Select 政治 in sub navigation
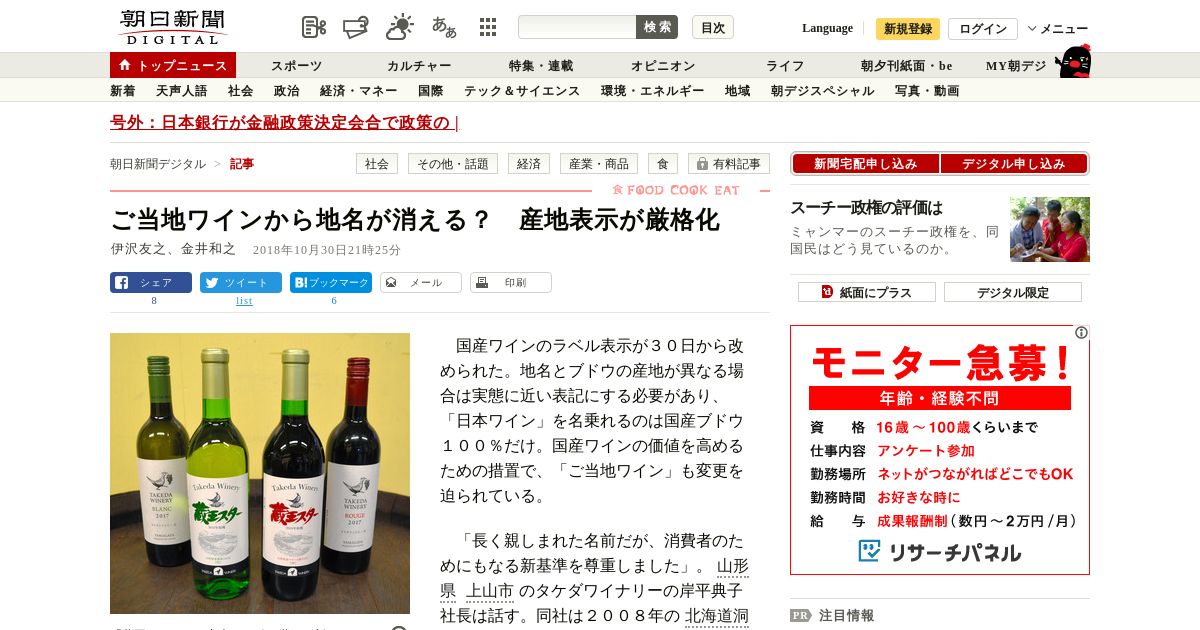 pyautogui.click(x=287, y=91)
